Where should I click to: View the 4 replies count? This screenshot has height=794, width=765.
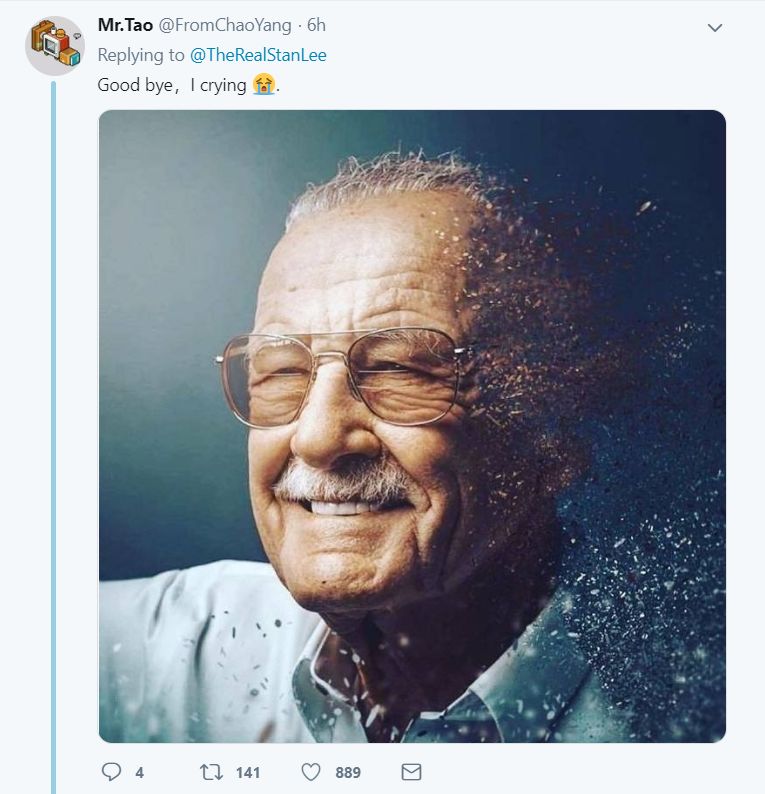pos(140,772)
